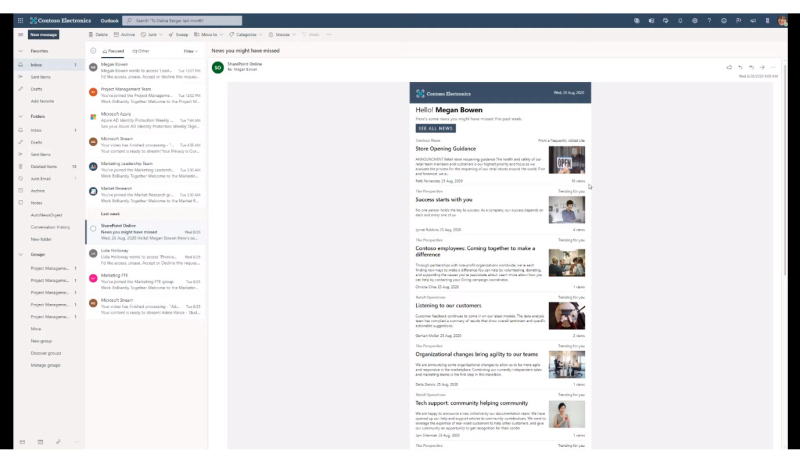This screenshot has height=465, width=800.
Task: Open the Filter dropdown in message list
Action: pyautogui.click(x=190, y=51)
